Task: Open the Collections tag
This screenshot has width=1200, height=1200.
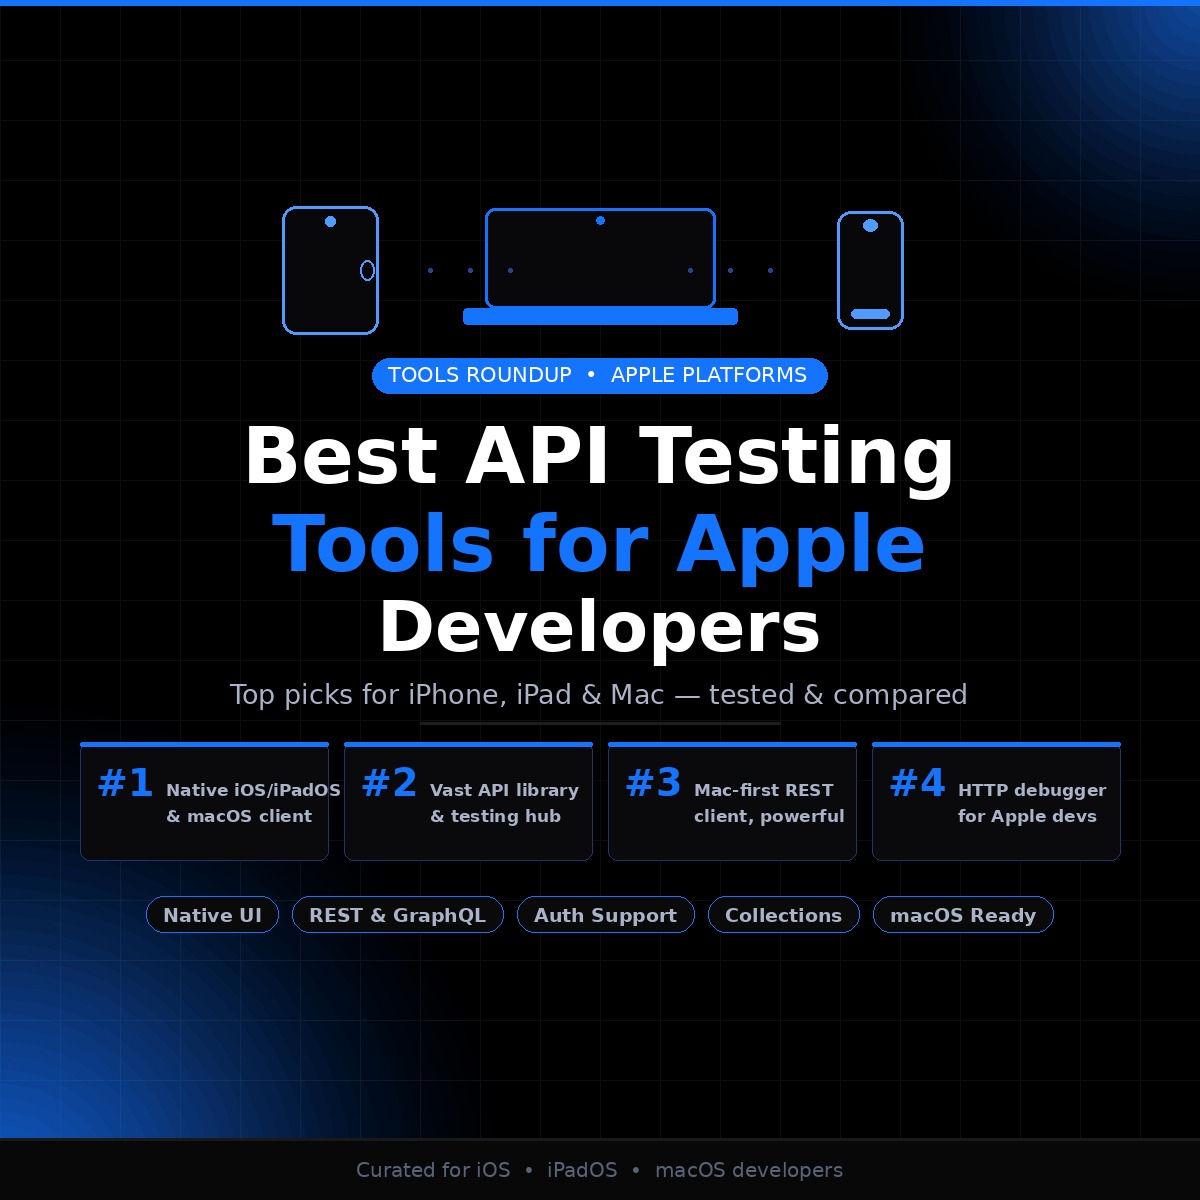Action: (784, 915)
